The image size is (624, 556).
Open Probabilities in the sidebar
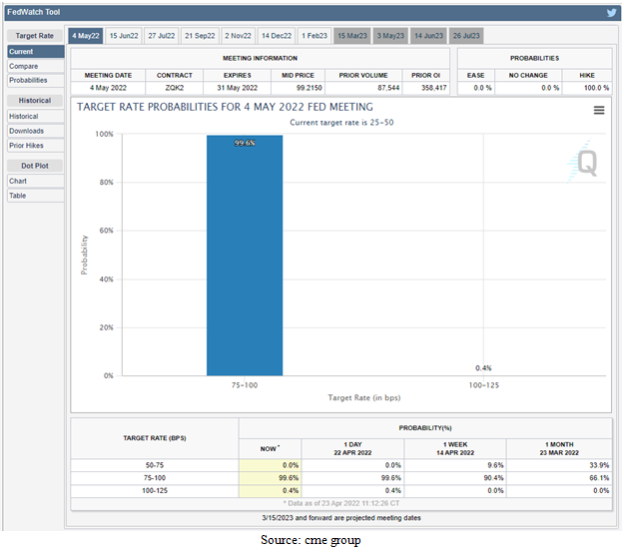pyautogui.click(x=28, y=80)
